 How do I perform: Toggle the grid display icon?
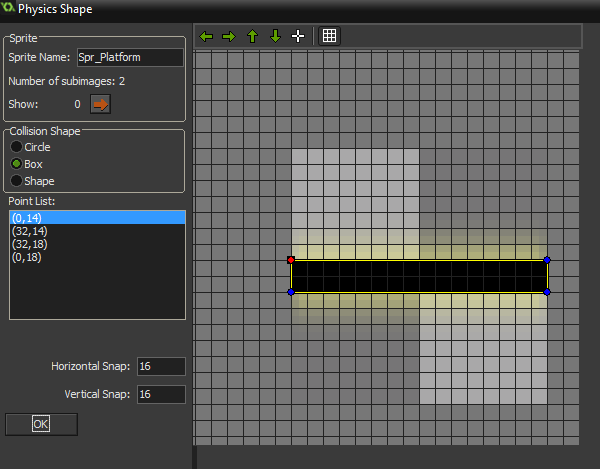click(330, 36)
